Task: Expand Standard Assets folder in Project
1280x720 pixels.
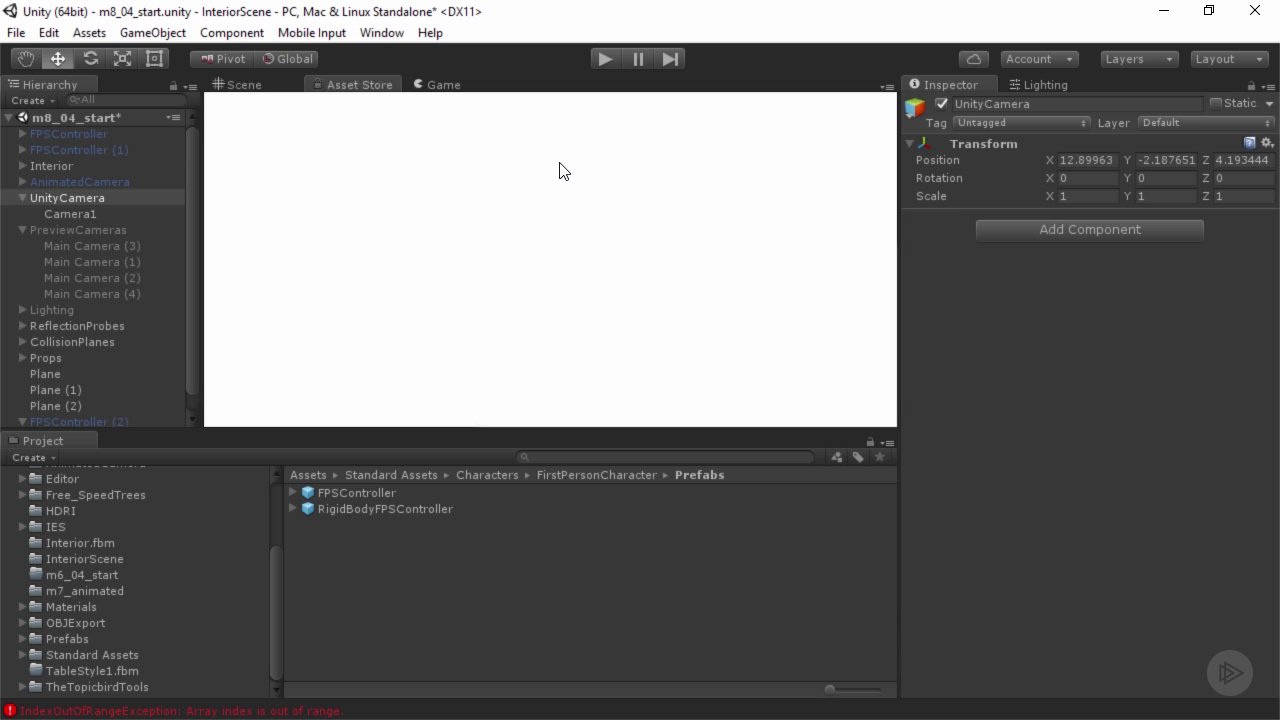Action: [x=22, y=655]
